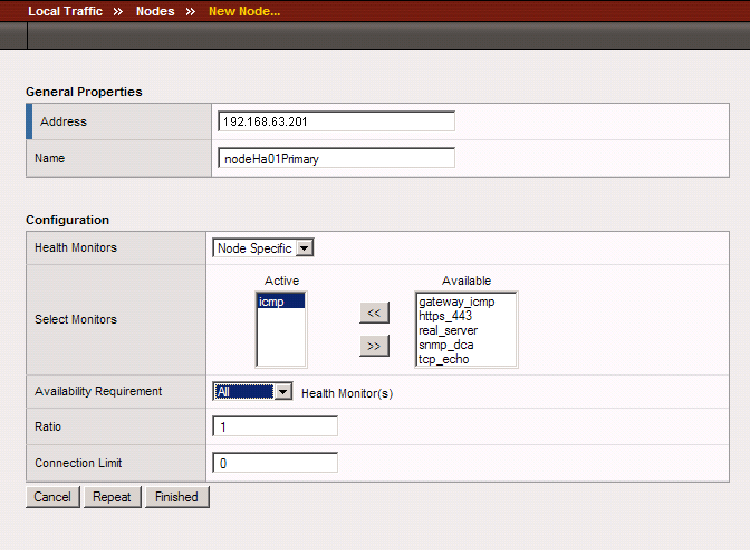Viewport: 750px width, 550px height.
Task: Click into the Ratio field
Action: pos(275,427)
